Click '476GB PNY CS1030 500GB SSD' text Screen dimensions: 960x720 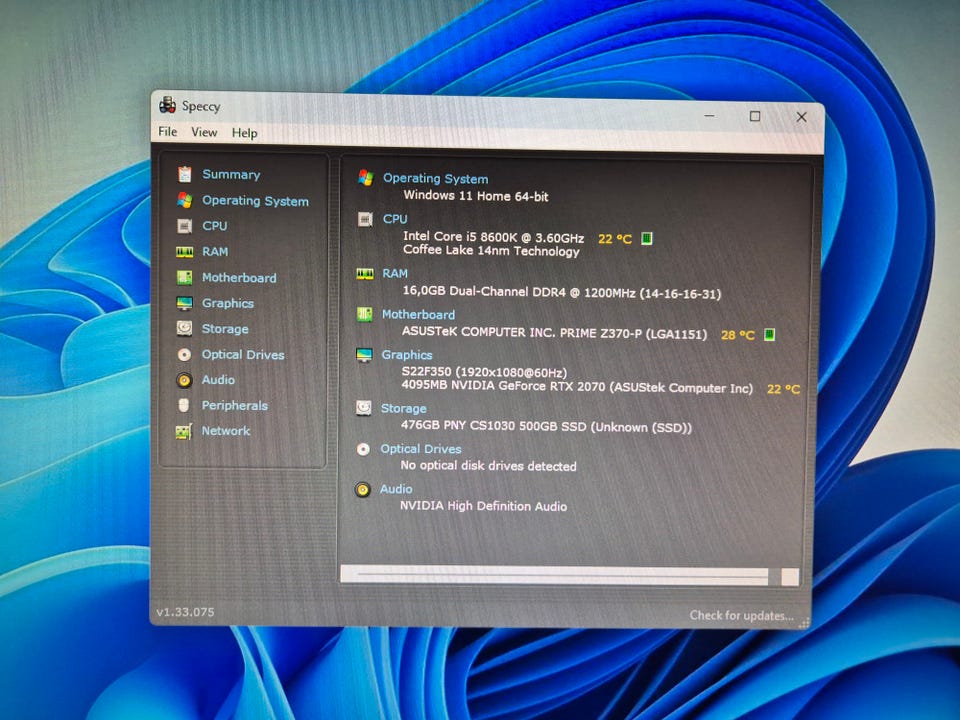coord(493,426)
